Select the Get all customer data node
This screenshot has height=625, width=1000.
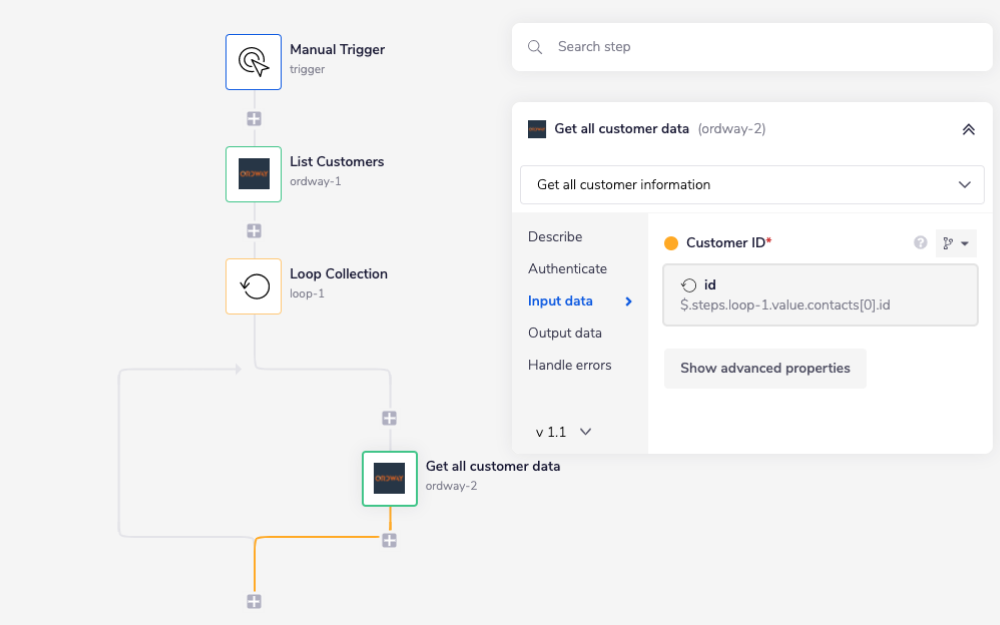(x=390, y=478)
